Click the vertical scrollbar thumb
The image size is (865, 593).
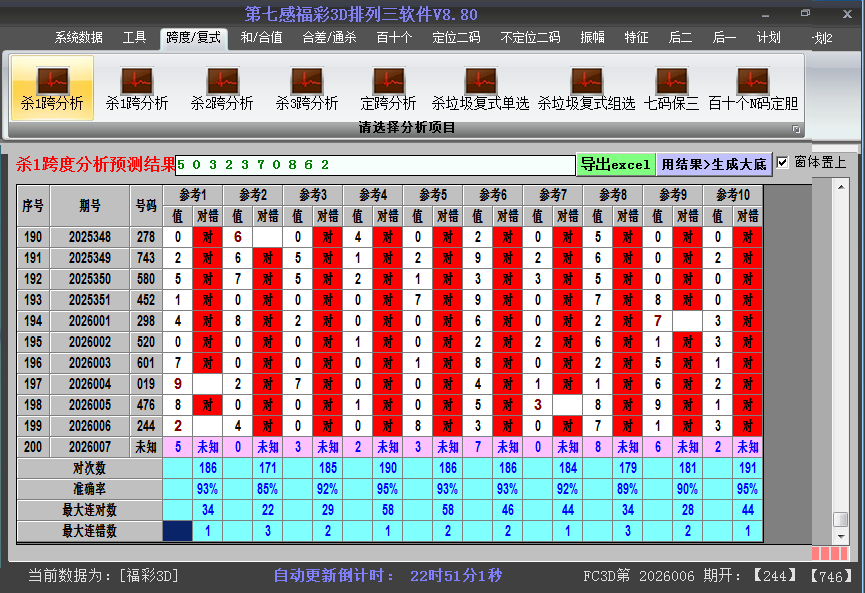point(841,520)
